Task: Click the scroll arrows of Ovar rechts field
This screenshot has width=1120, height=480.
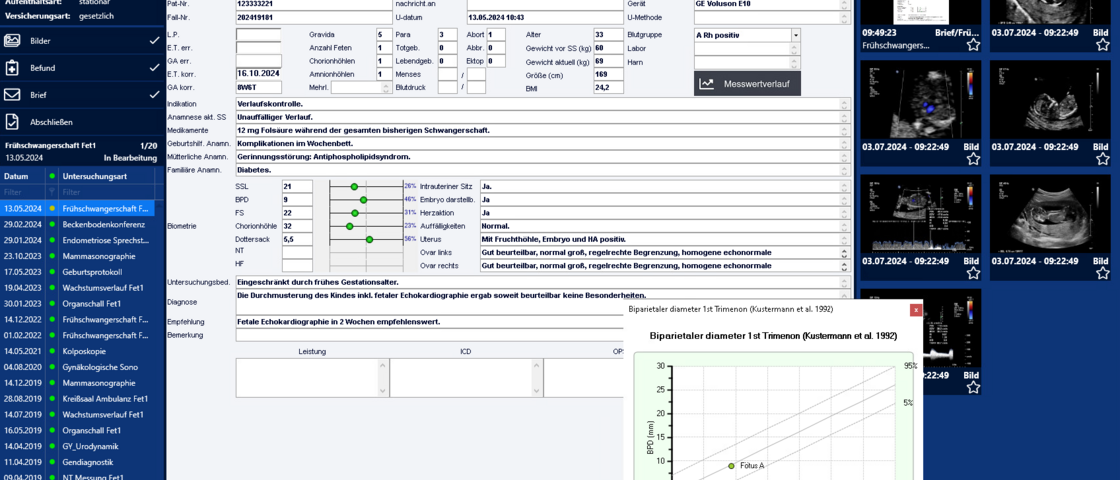Action: [x=846, y=266]
